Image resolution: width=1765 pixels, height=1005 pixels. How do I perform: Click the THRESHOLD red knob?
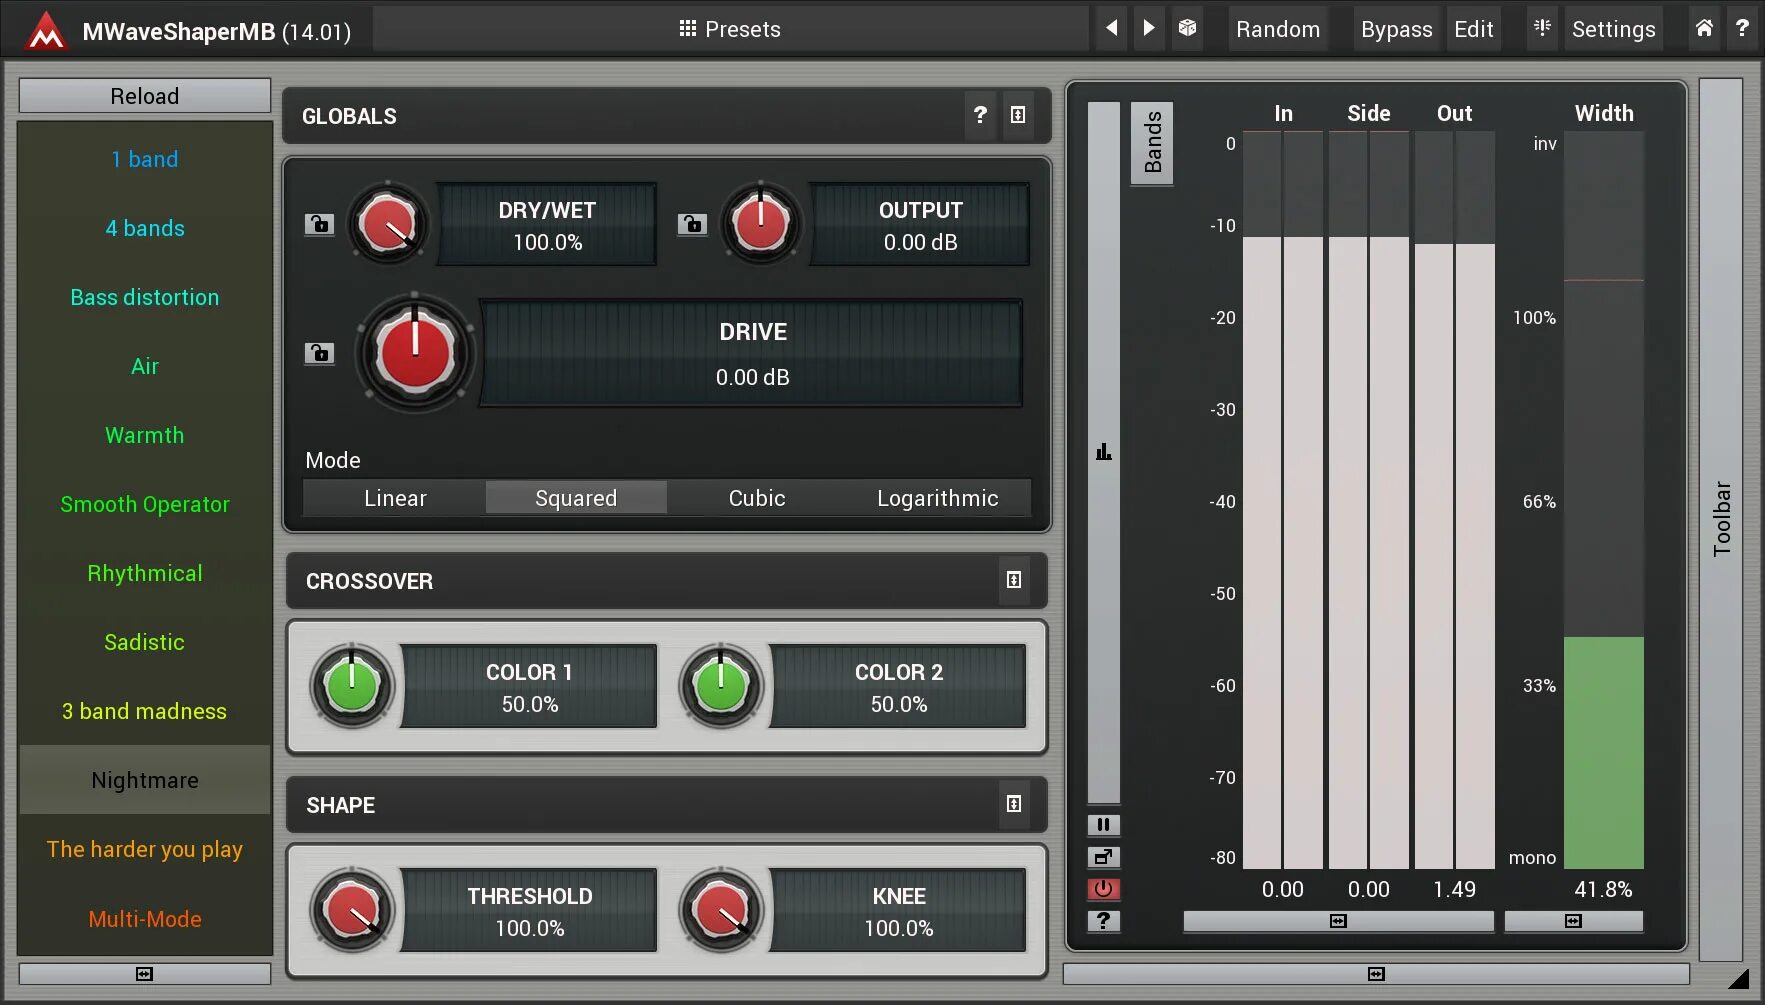(352, 910)
